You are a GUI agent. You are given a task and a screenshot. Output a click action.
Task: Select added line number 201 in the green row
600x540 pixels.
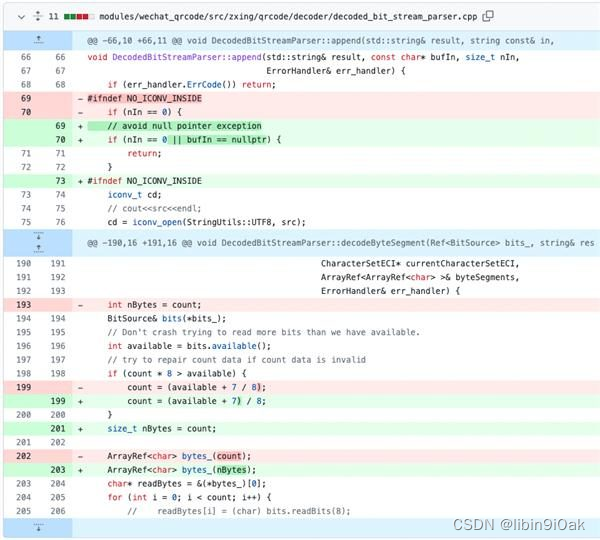(58, 429)
